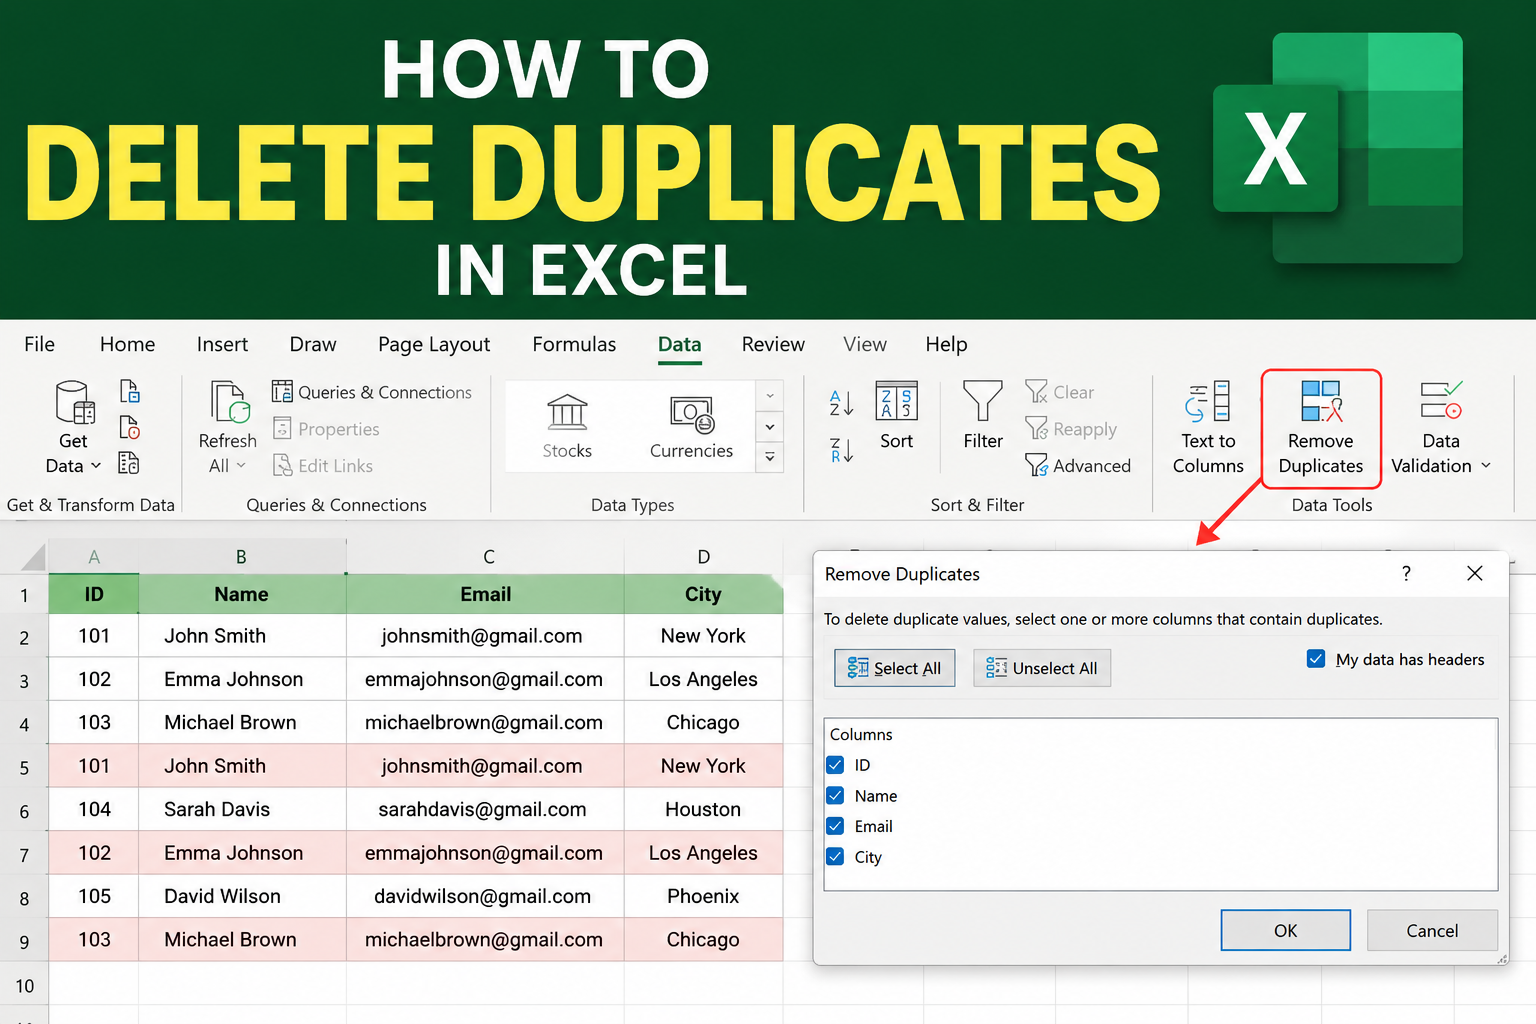Open Queries & Connections pane
The width and height of the screenshot is (1536, 1024).
(x=372, y=392)
